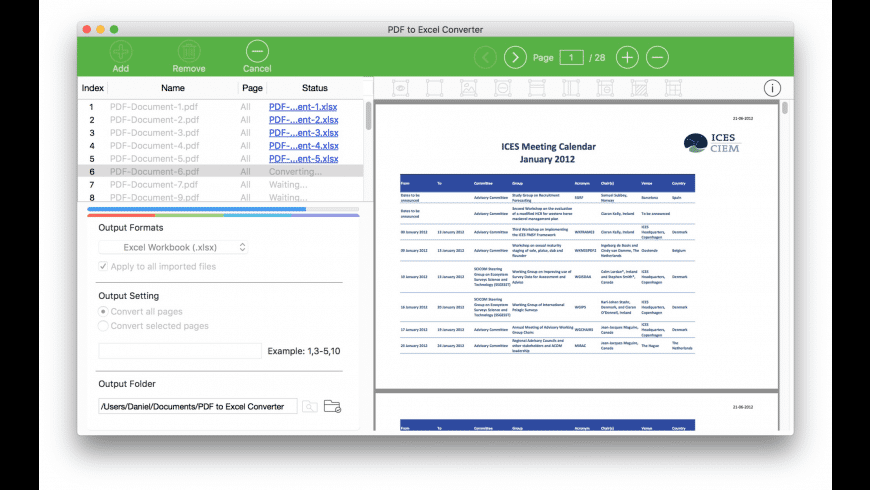Open the Excel Workbook (.xlsx) format dropdown
Screen dimensions: 870x490
[173, 247]
